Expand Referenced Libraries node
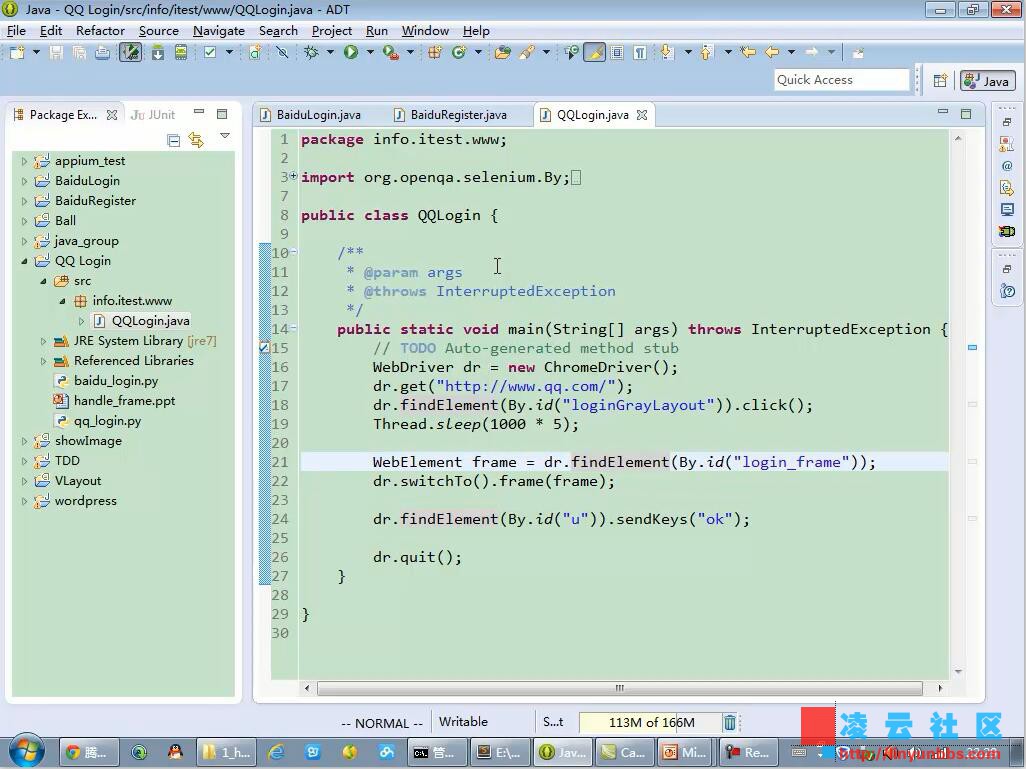Image resolution: width=1026 pixels, height=769 pixels. (43, 361)
